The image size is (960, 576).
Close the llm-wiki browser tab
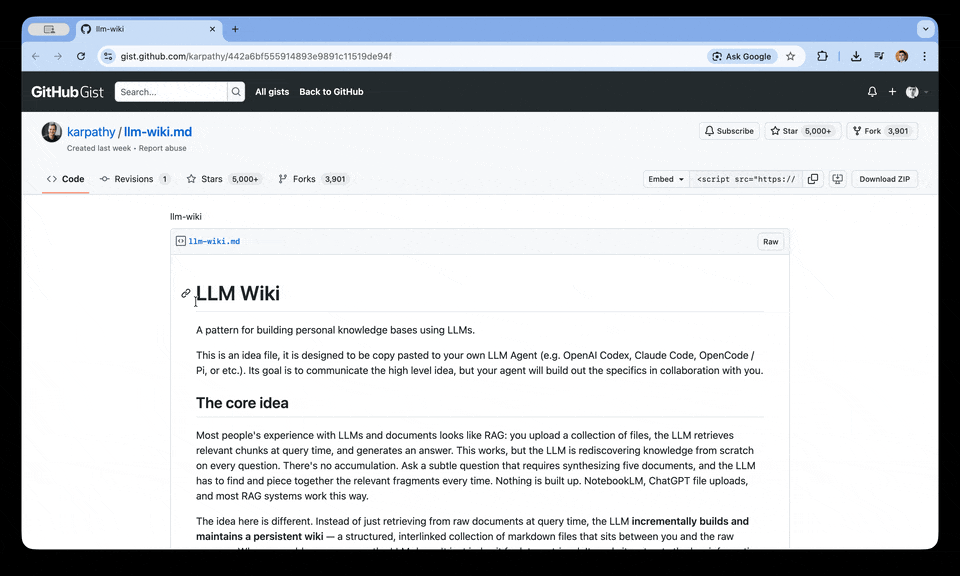click(x=212, y=29)
